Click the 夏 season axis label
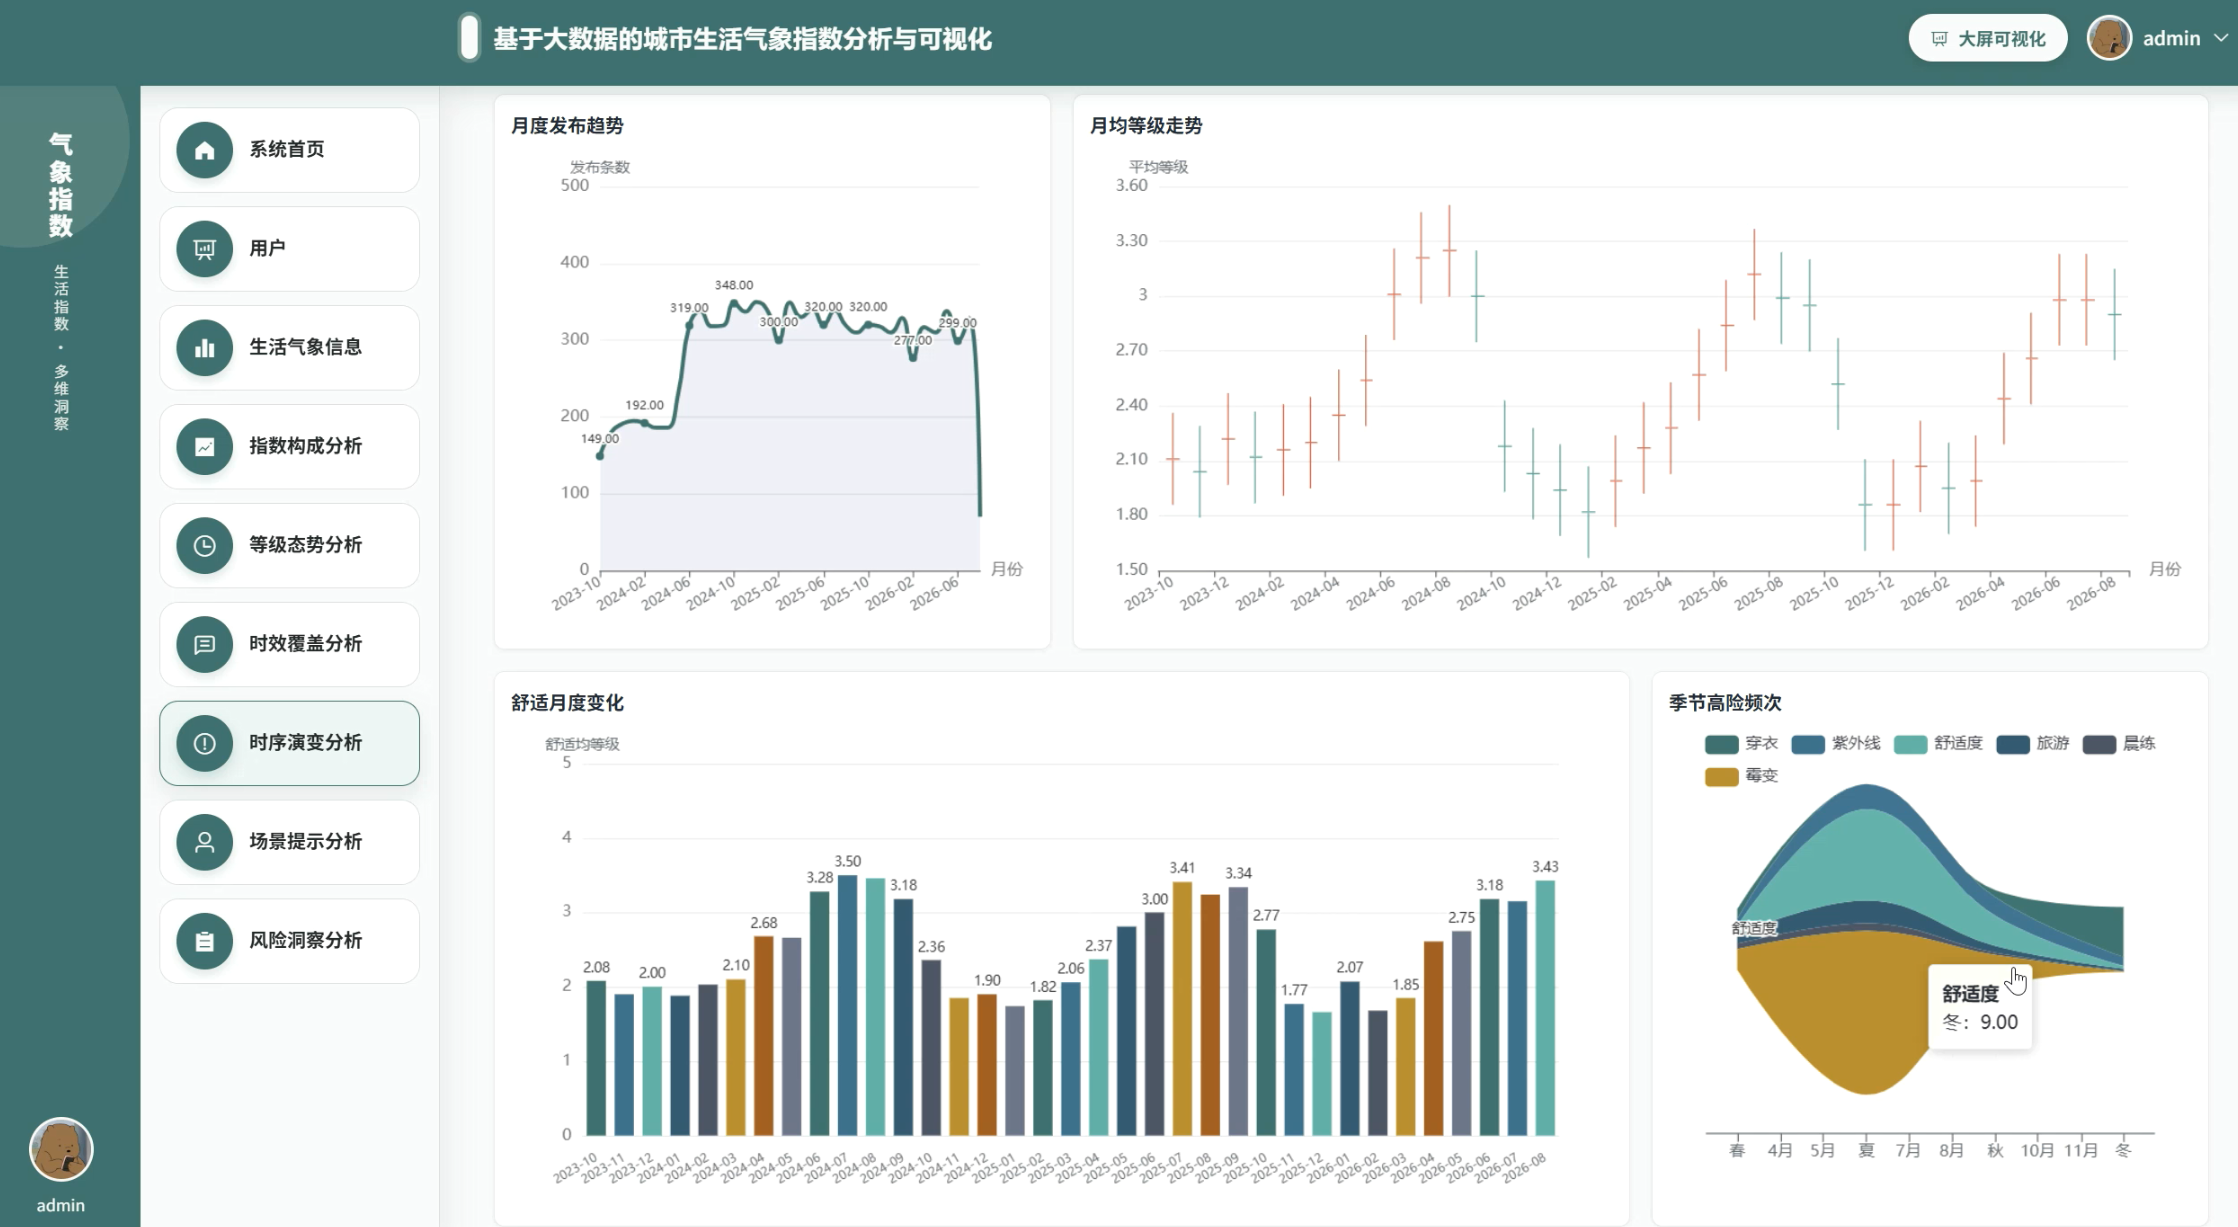The image size is (2238, 1227). click(x=1866, y=1150)
